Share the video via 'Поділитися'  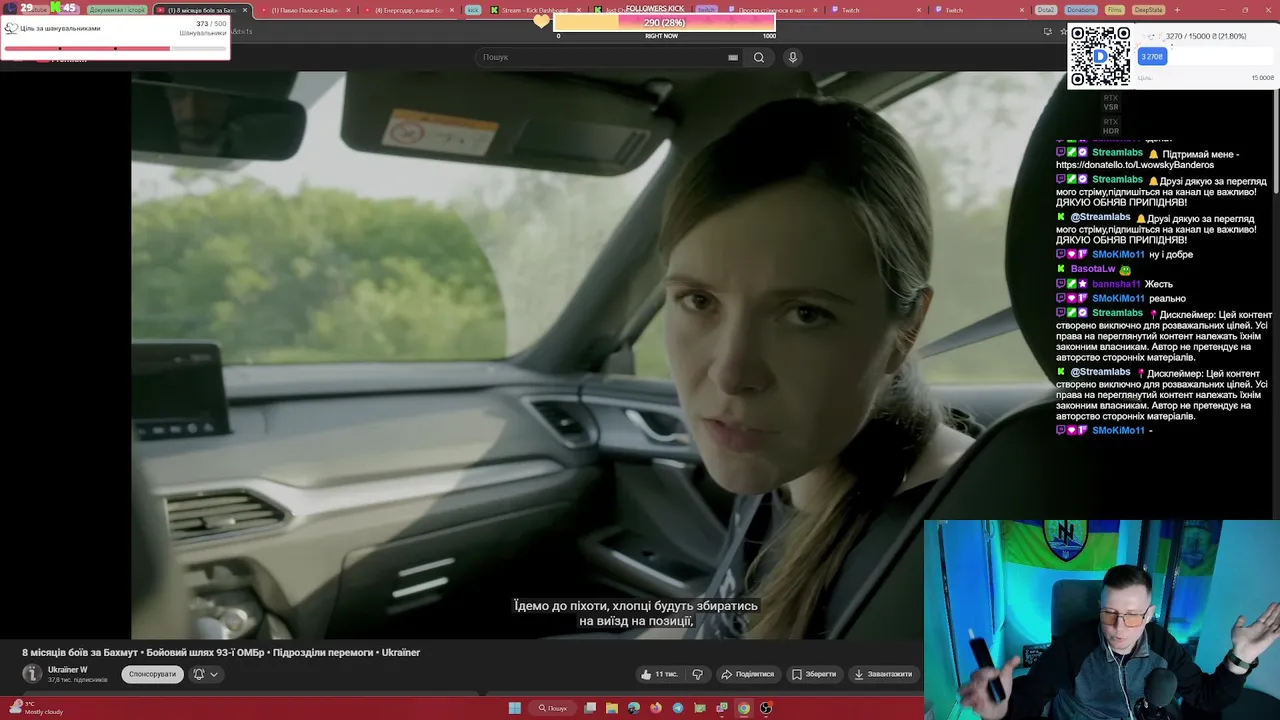point(747,674)
